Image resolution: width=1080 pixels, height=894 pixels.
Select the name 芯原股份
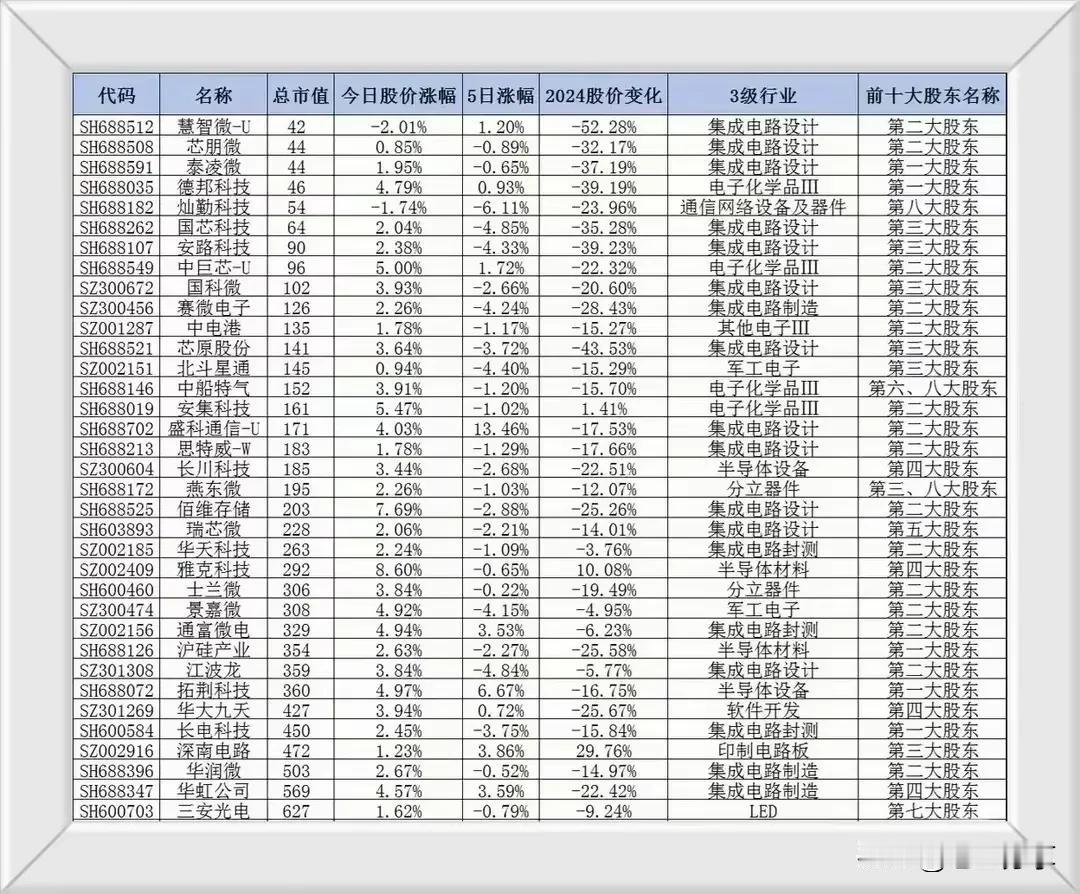(214, 348)
